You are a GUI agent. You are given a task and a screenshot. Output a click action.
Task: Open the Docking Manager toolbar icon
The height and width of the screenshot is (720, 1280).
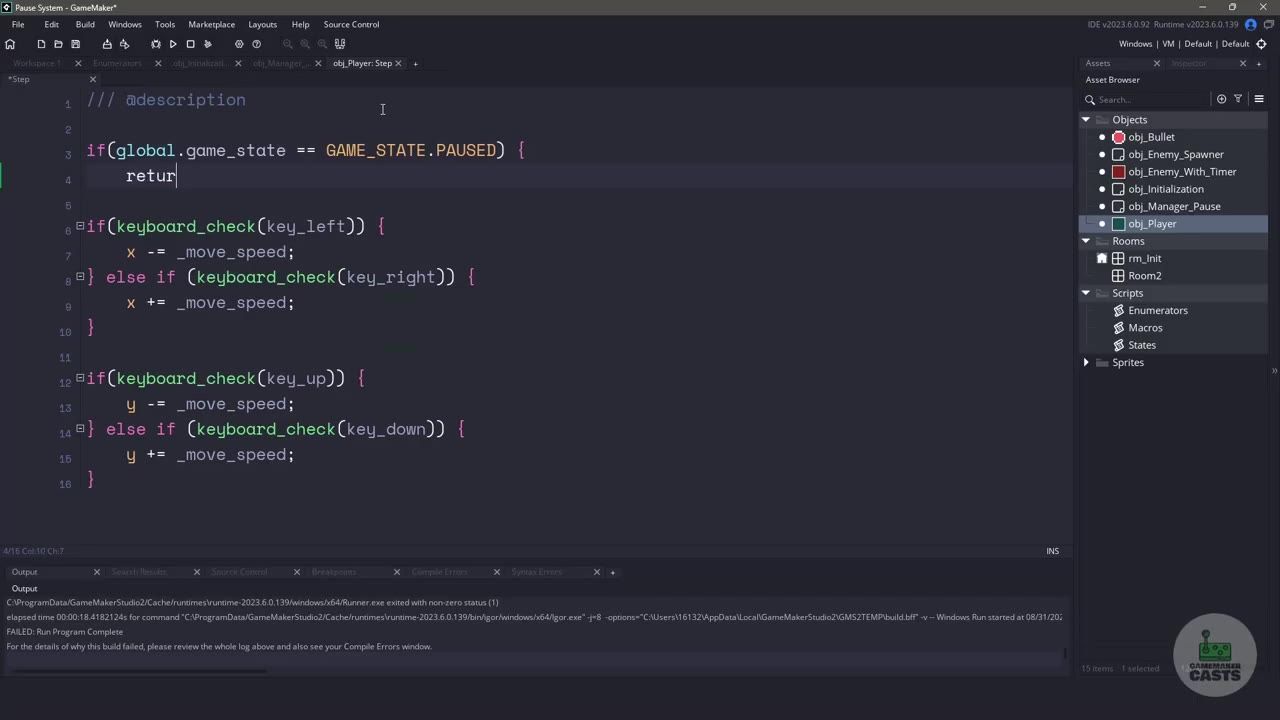pos(340,44)
